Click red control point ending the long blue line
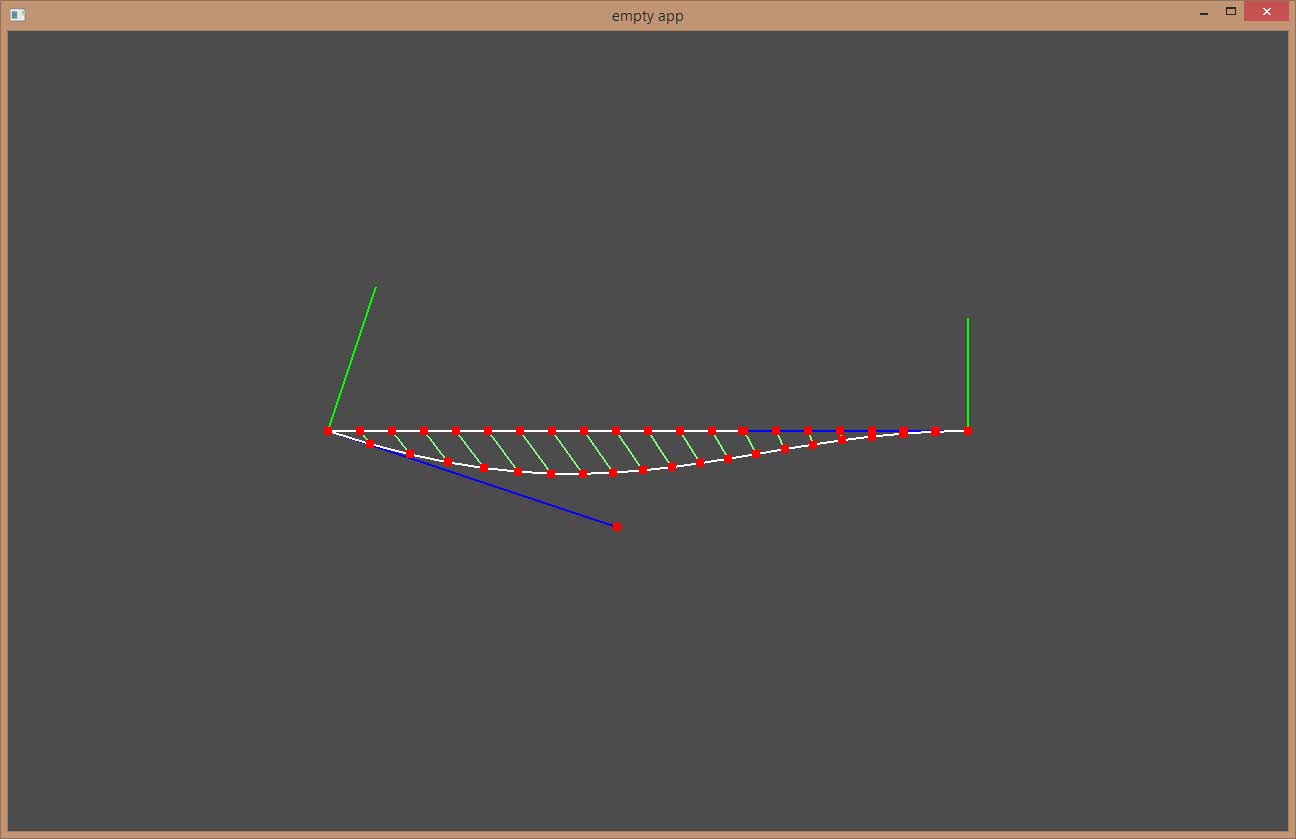This screenshot has height=839, width=1296. [x=617, y=527]
